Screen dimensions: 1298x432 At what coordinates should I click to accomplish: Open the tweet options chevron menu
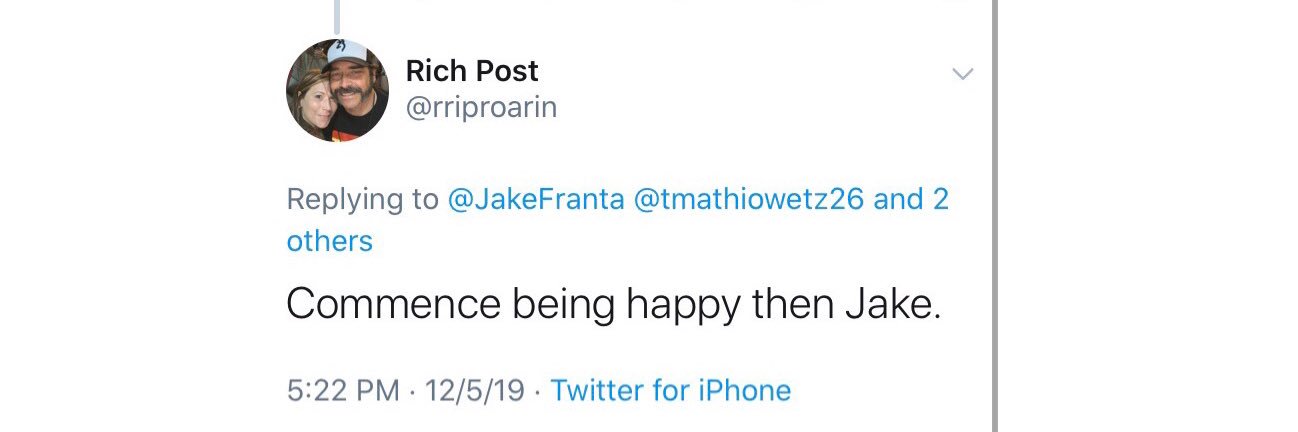pos(962,74)
